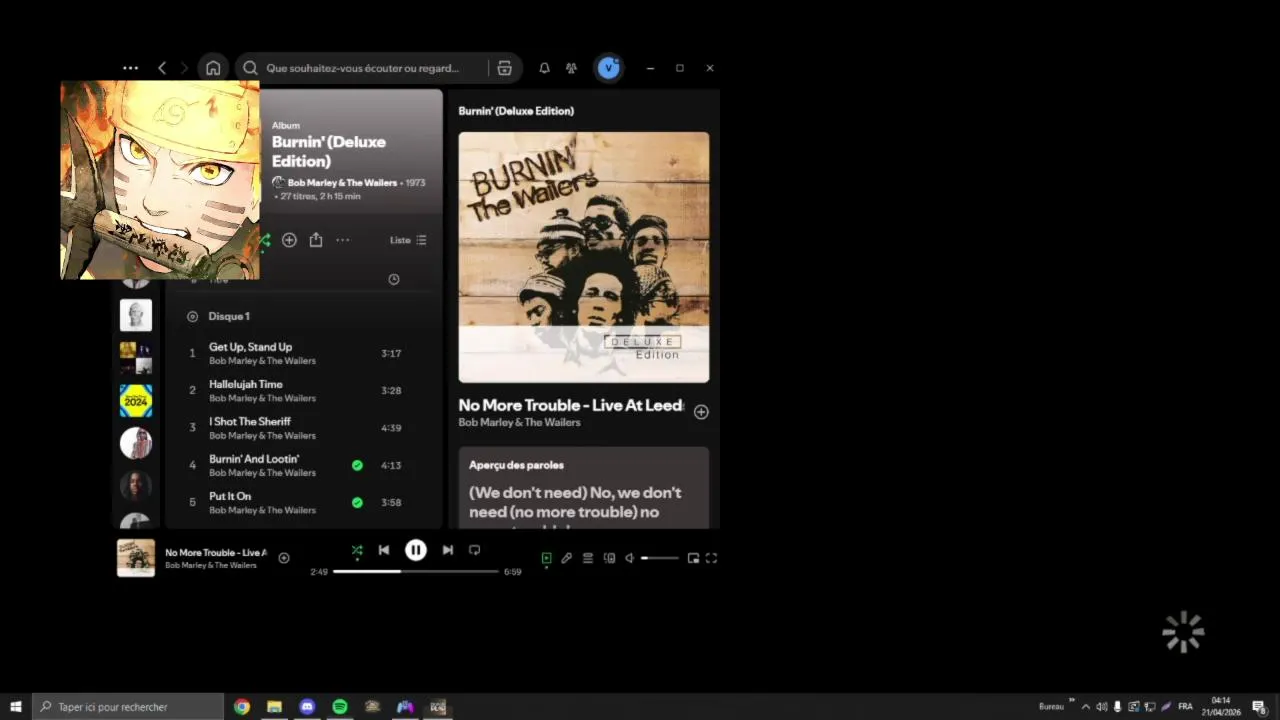Open 'No More Trouble - Live At Leeds' title in the right panel
Image resolution: width=1280 pixels, height=720 pixels.
(x=570, y=405)
